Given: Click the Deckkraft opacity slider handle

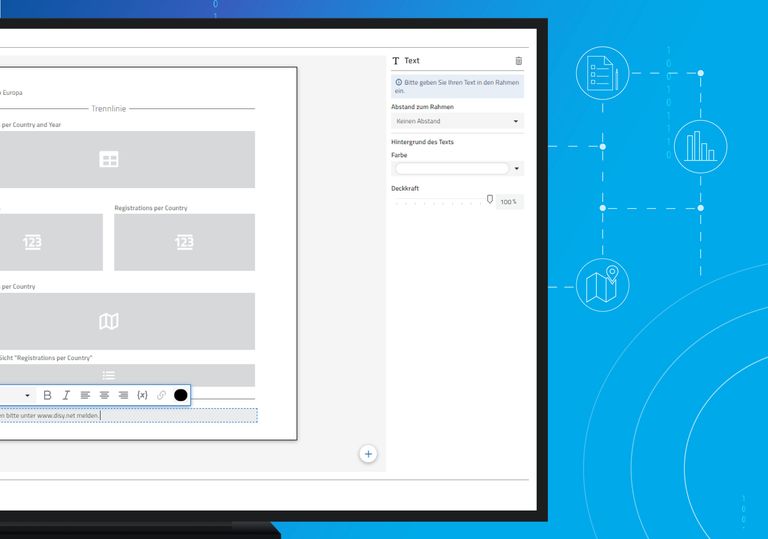Looking at the screenshot, I should click(x=490, y=200).
